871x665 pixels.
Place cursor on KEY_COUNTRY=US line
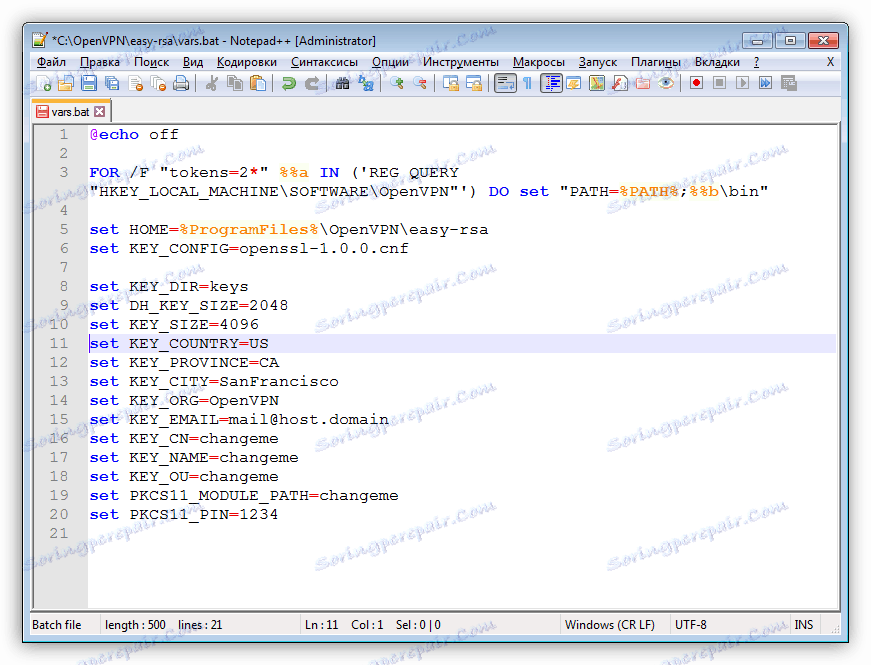point(462,343)
